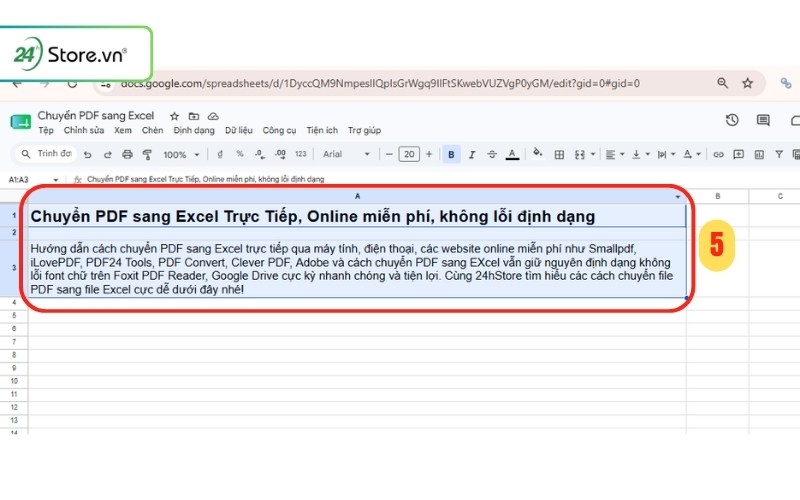Image resolution: width=800 pixels, height=500 pixels.
Task: Click the font size field showing 20
Action: (x=409, y=154)
